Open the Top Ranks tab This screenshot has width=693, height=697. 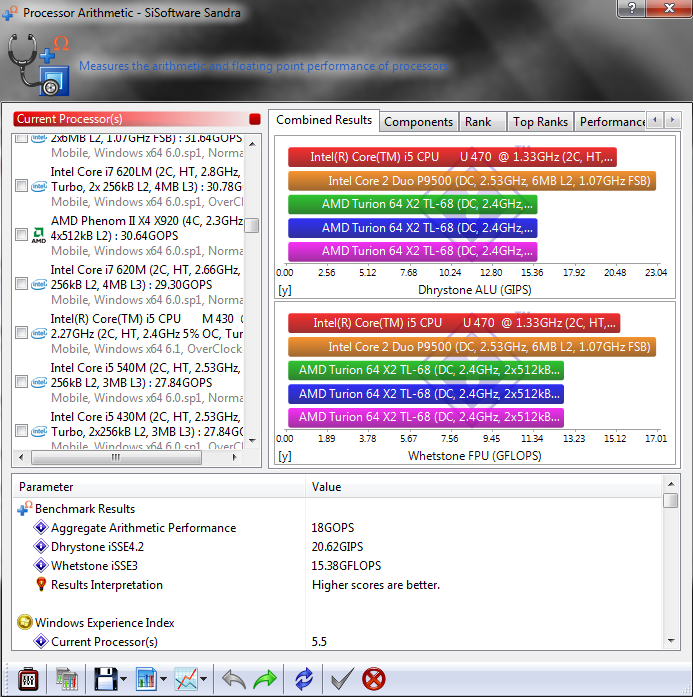tap(540, 122)
